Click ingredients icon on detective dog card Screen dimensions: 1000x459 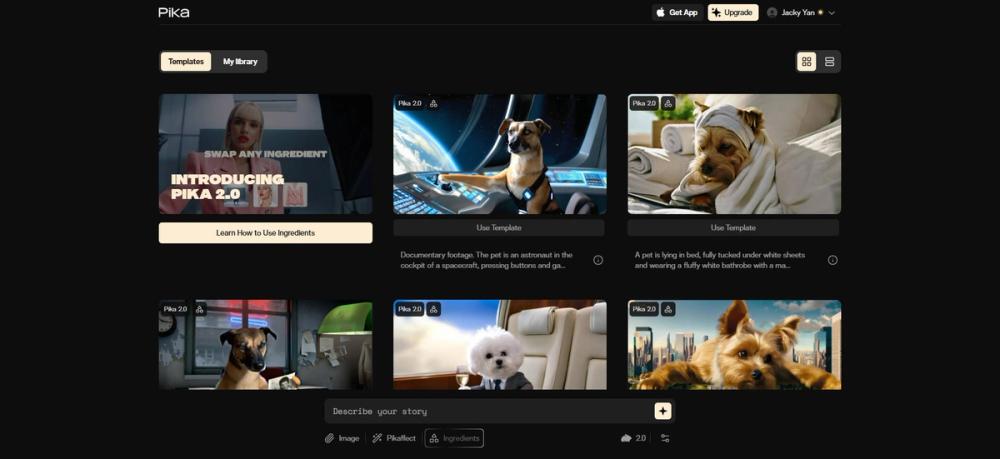click(199, 309)
